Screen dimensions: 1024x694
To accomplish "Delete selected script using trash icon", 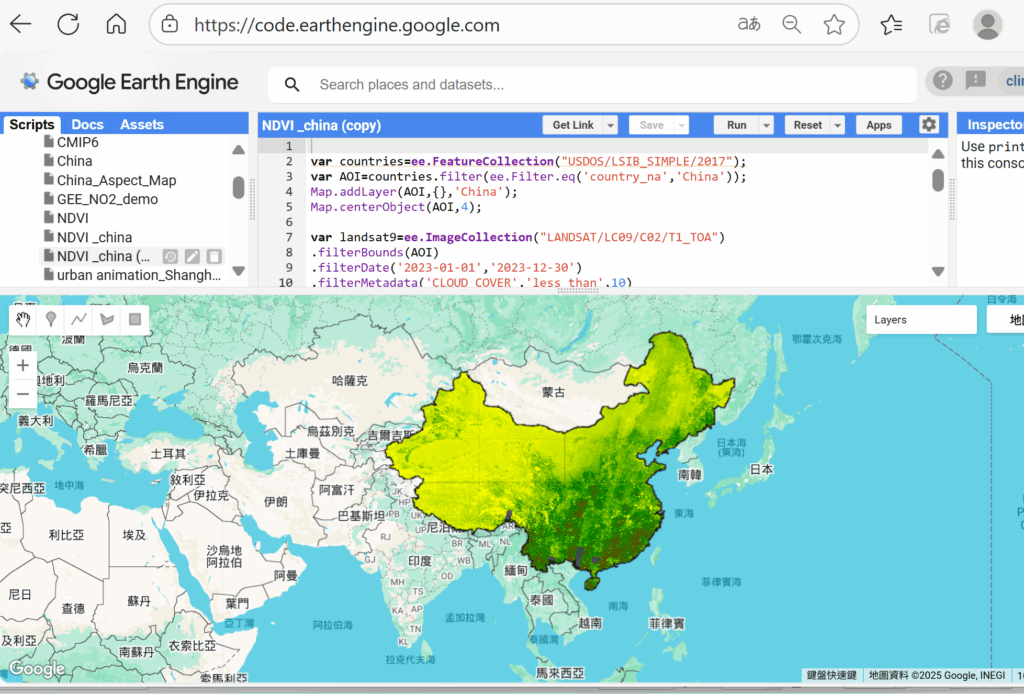I will pyautogui.click(x=213, y=257).
